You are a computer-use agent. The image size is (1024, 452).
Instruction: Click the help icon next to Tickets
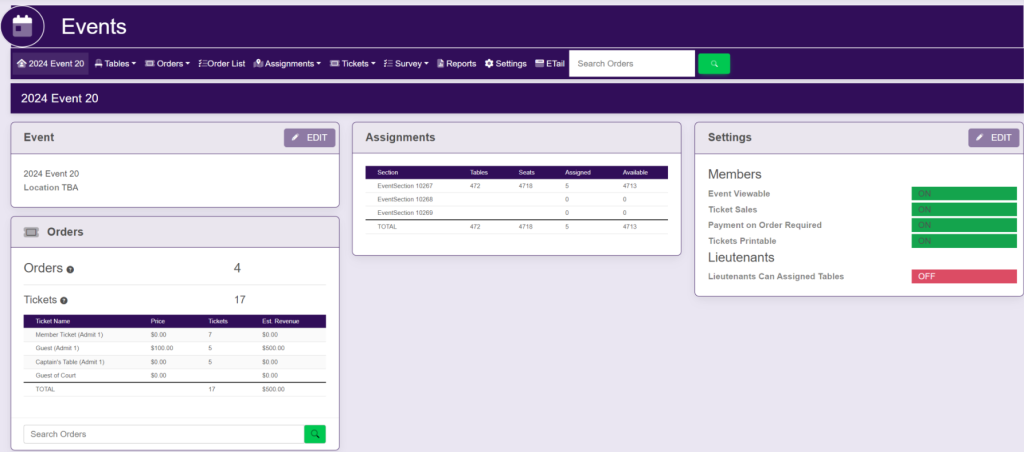64,300
